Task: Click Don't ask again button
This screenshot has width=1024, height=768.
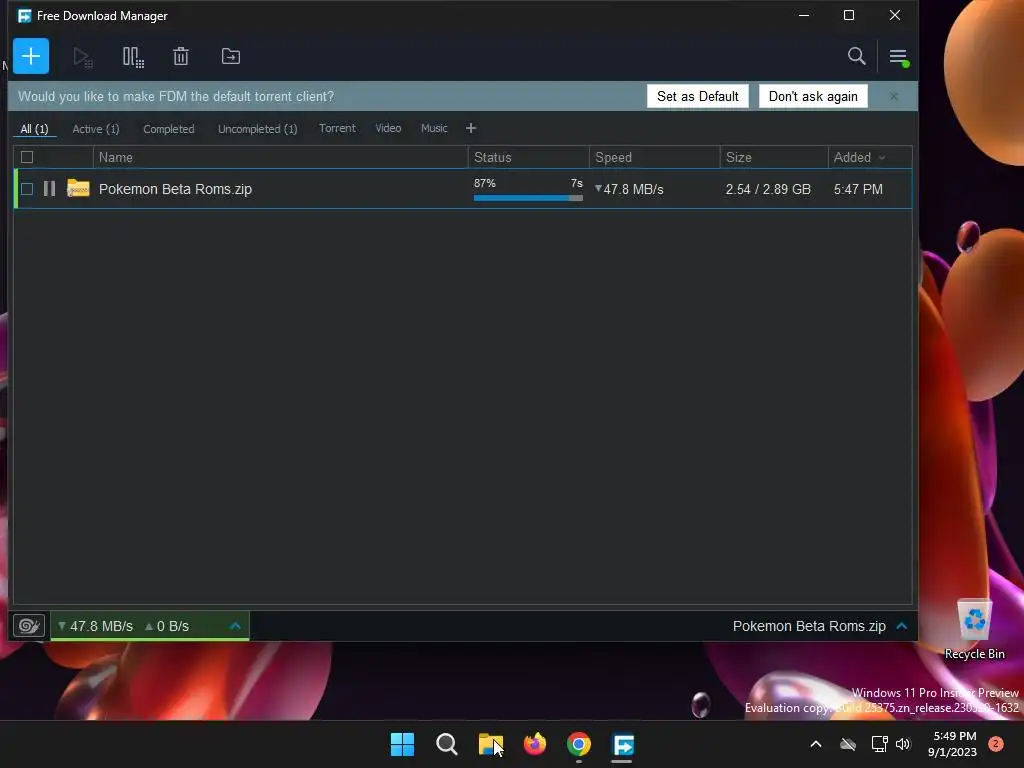Action: pos(813,96)
